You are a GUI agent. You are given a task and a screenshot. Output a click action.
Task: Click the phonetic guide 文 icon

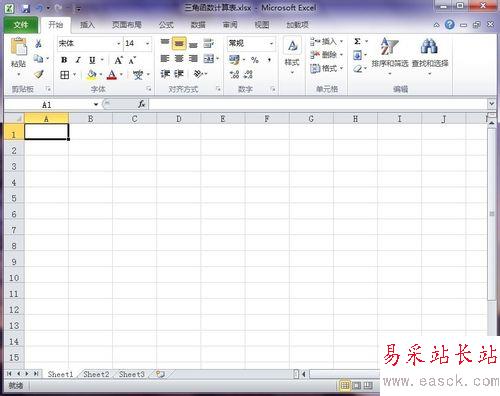pos(138,75)
